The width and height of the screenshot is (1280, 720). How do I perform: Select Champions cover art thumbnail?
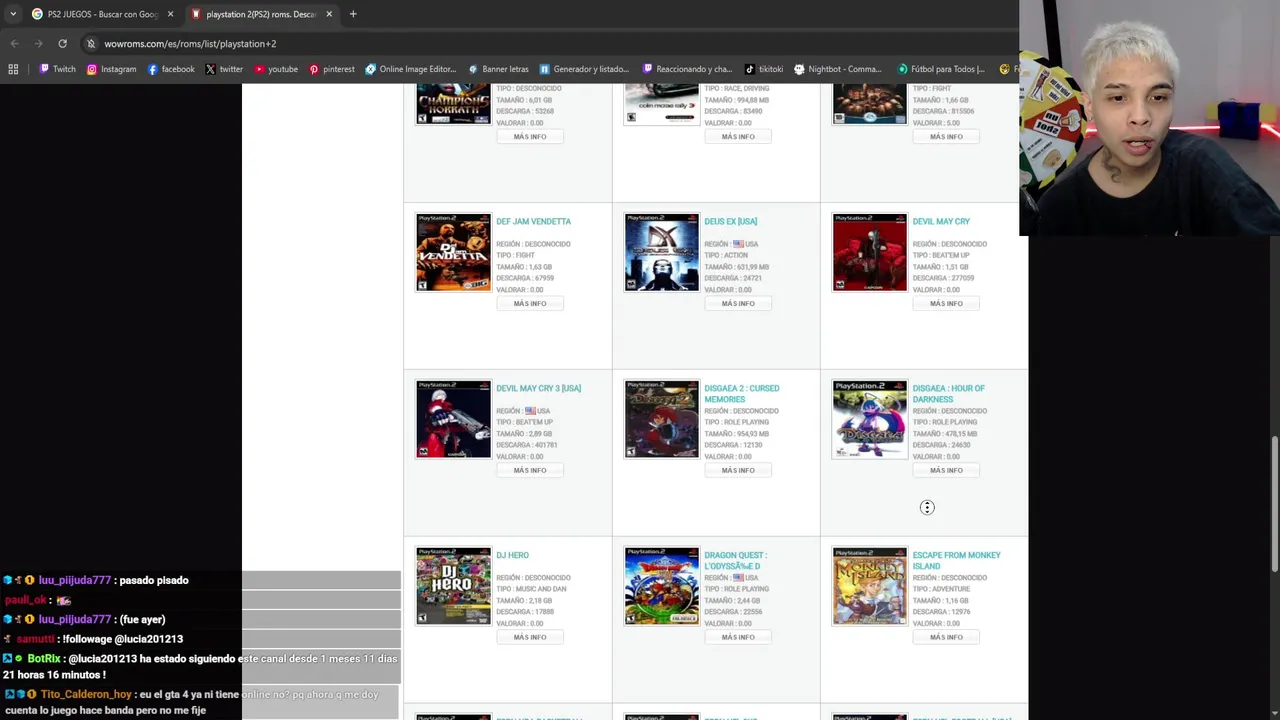pos(454,104)
